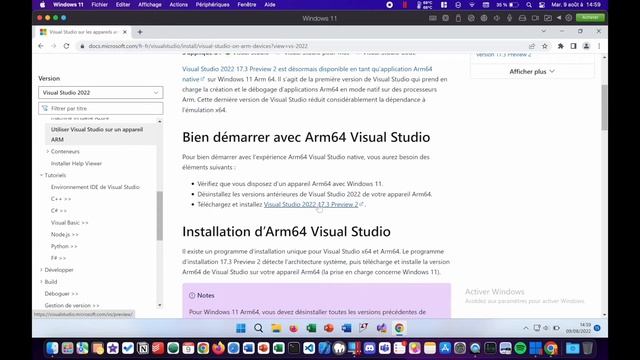Open the Chrome extensions puzzle icon
The width and height of the screenshot is (640, 360).
click(x=560, y=46)
